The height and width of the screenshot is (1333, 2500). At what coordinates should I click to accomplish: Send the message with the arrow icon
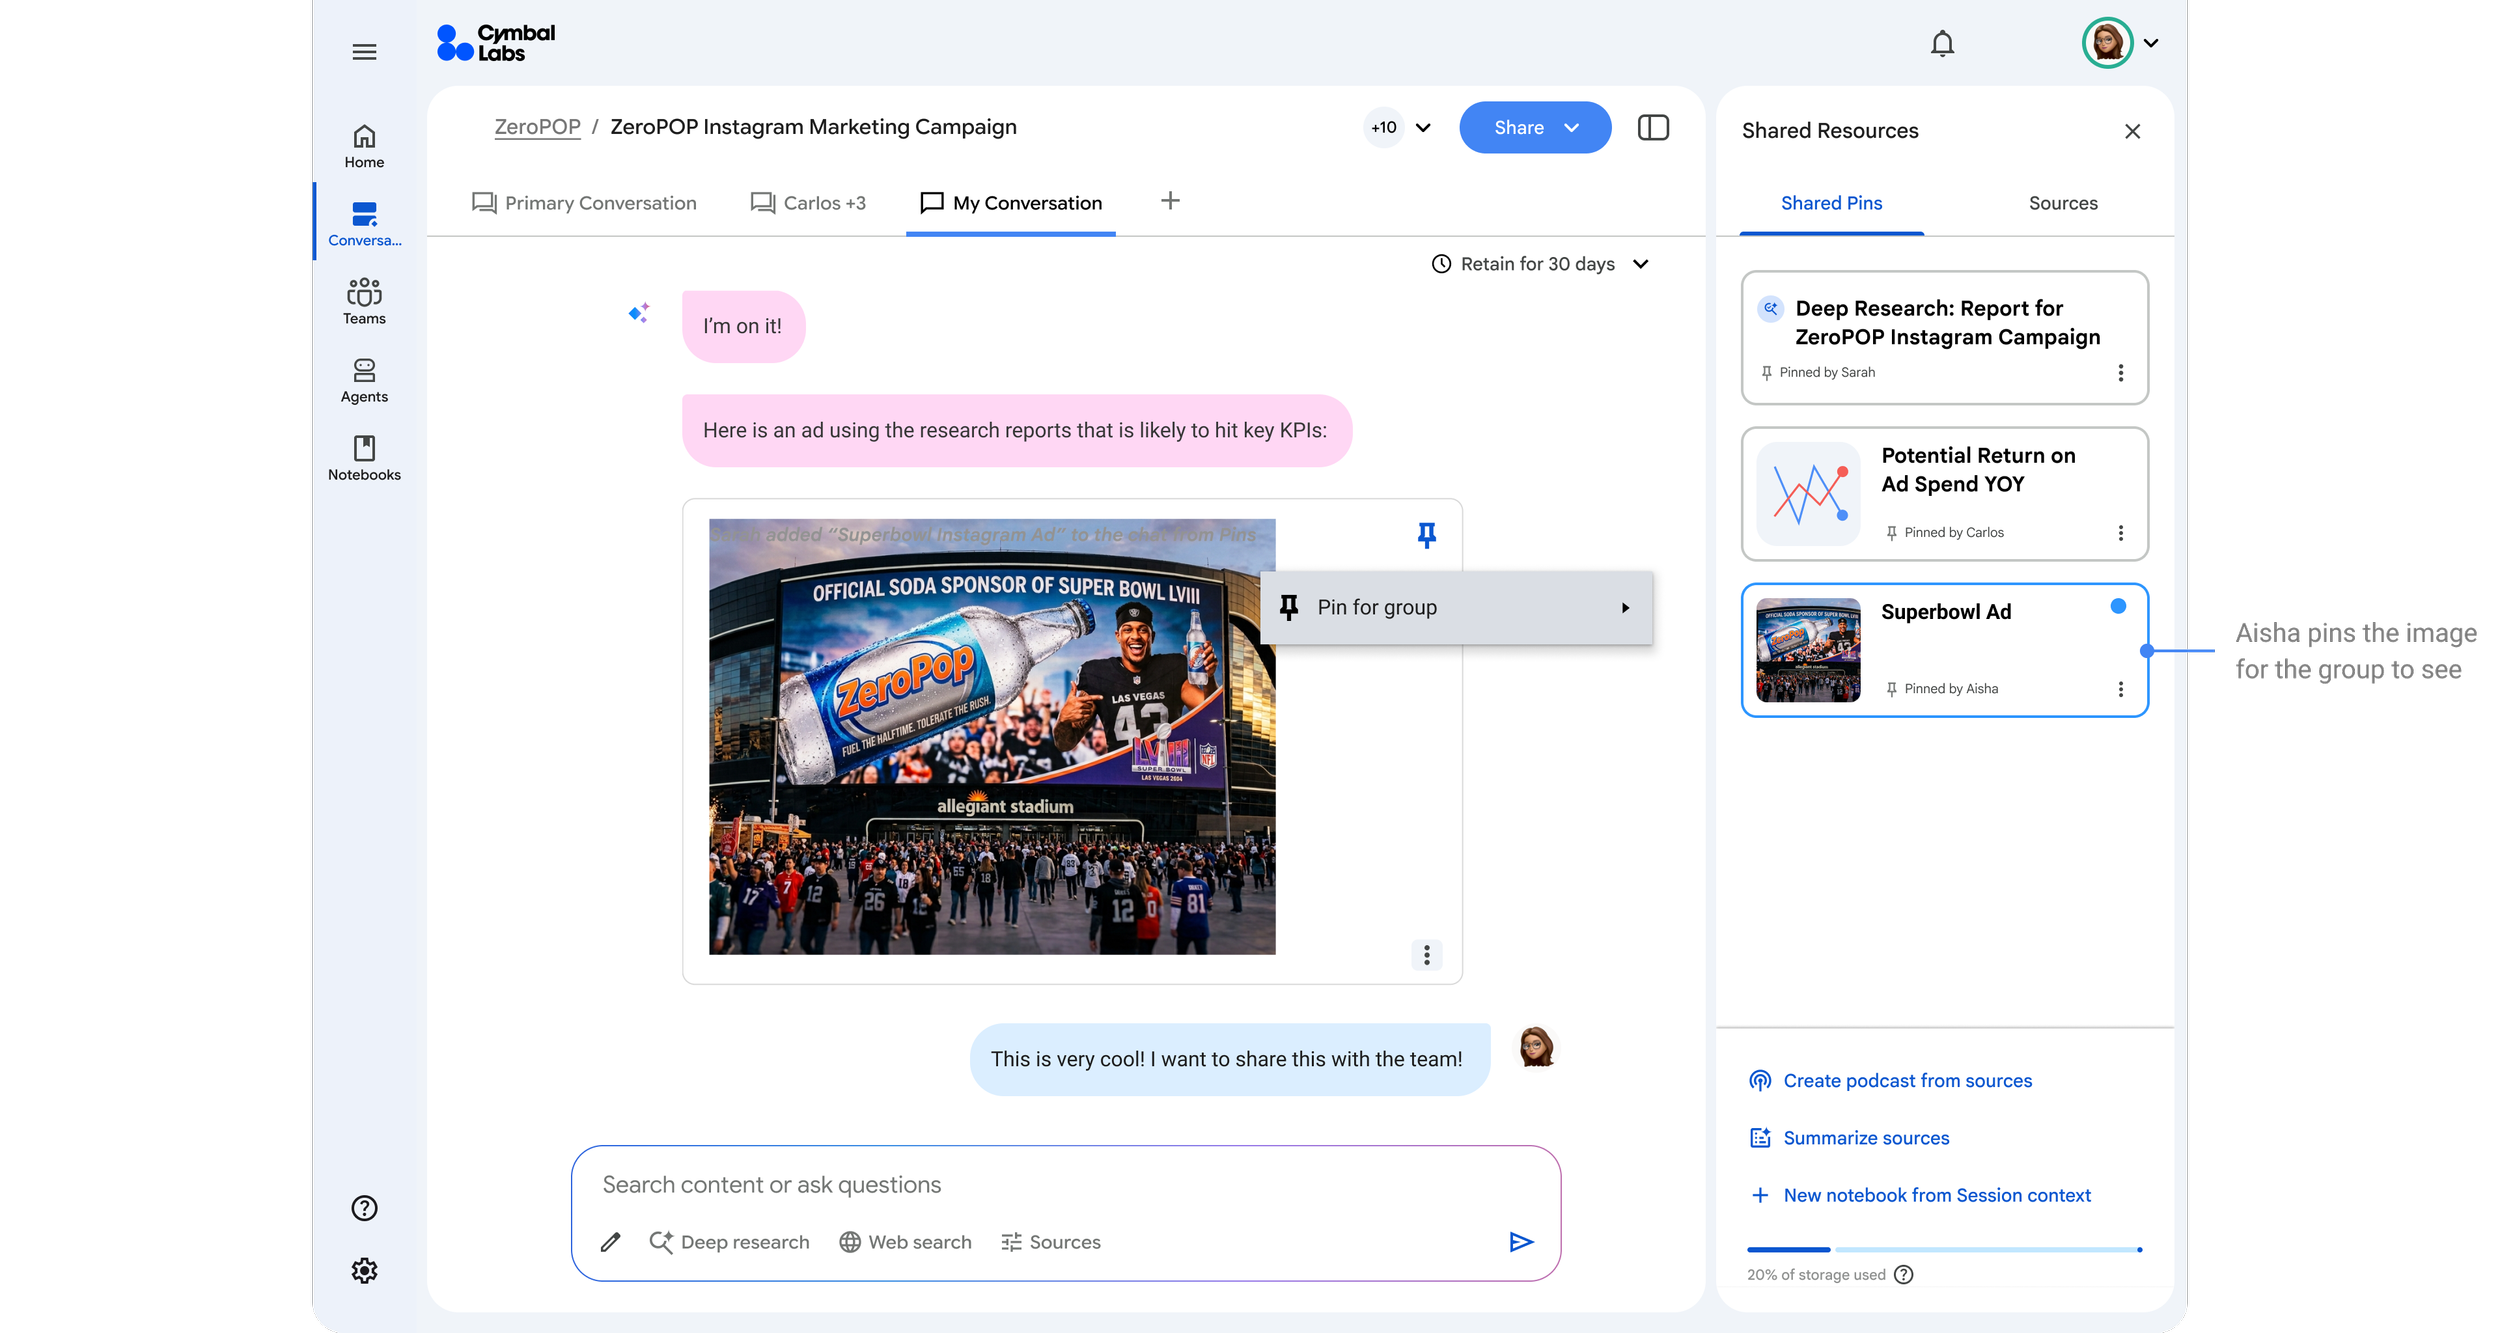coord(1521,1242)
